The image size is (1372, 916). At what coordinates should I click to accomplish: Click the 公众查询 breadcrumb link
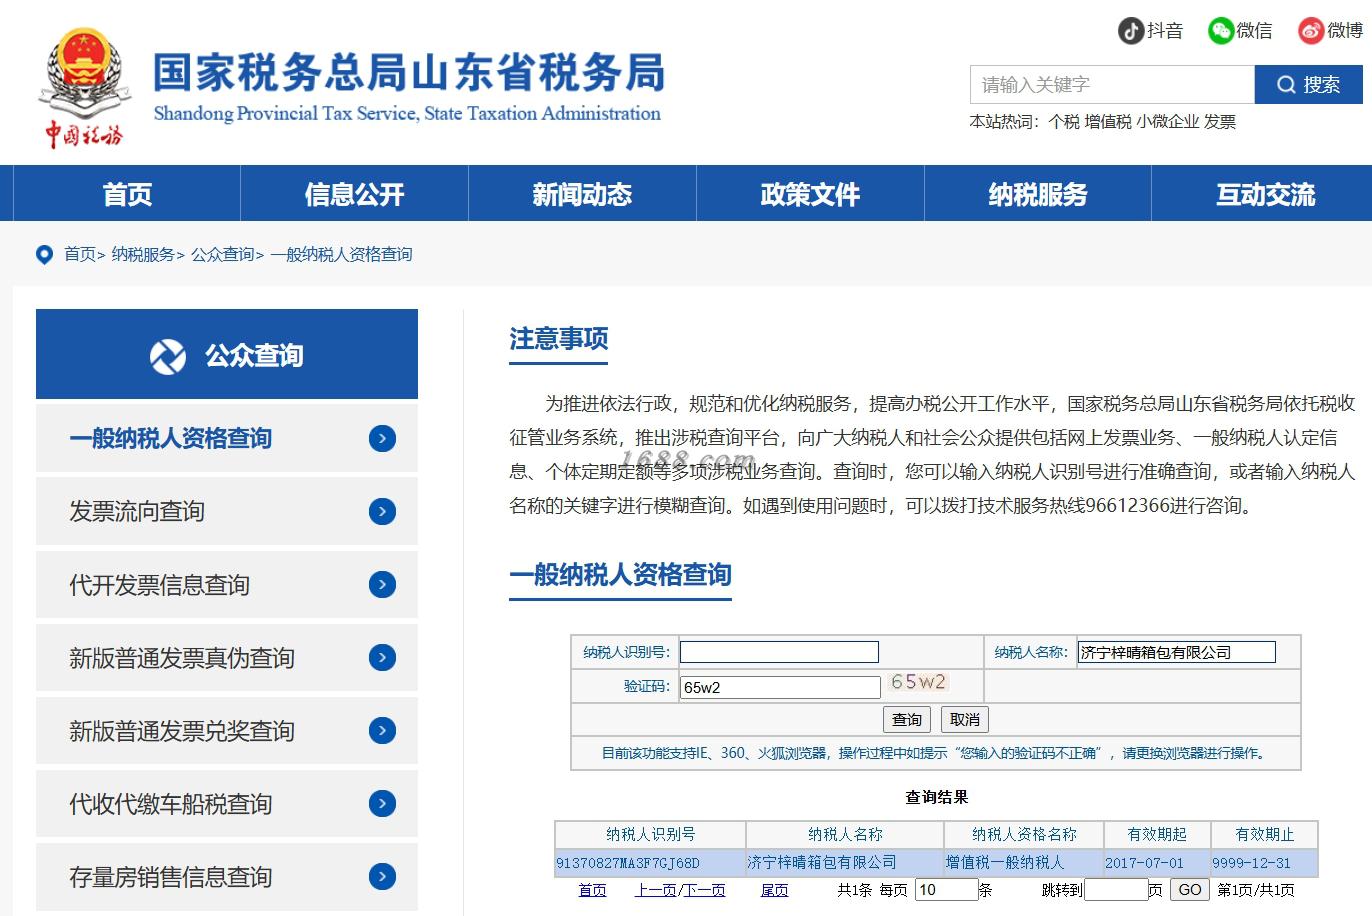point(223,255)
